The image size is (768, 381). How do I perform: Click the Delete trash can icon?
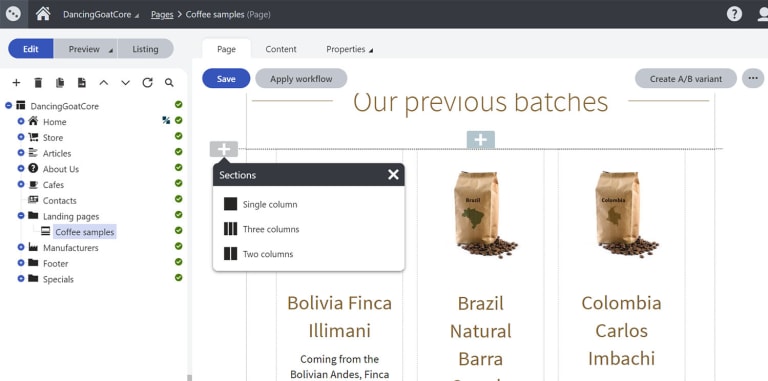[38, 83]
